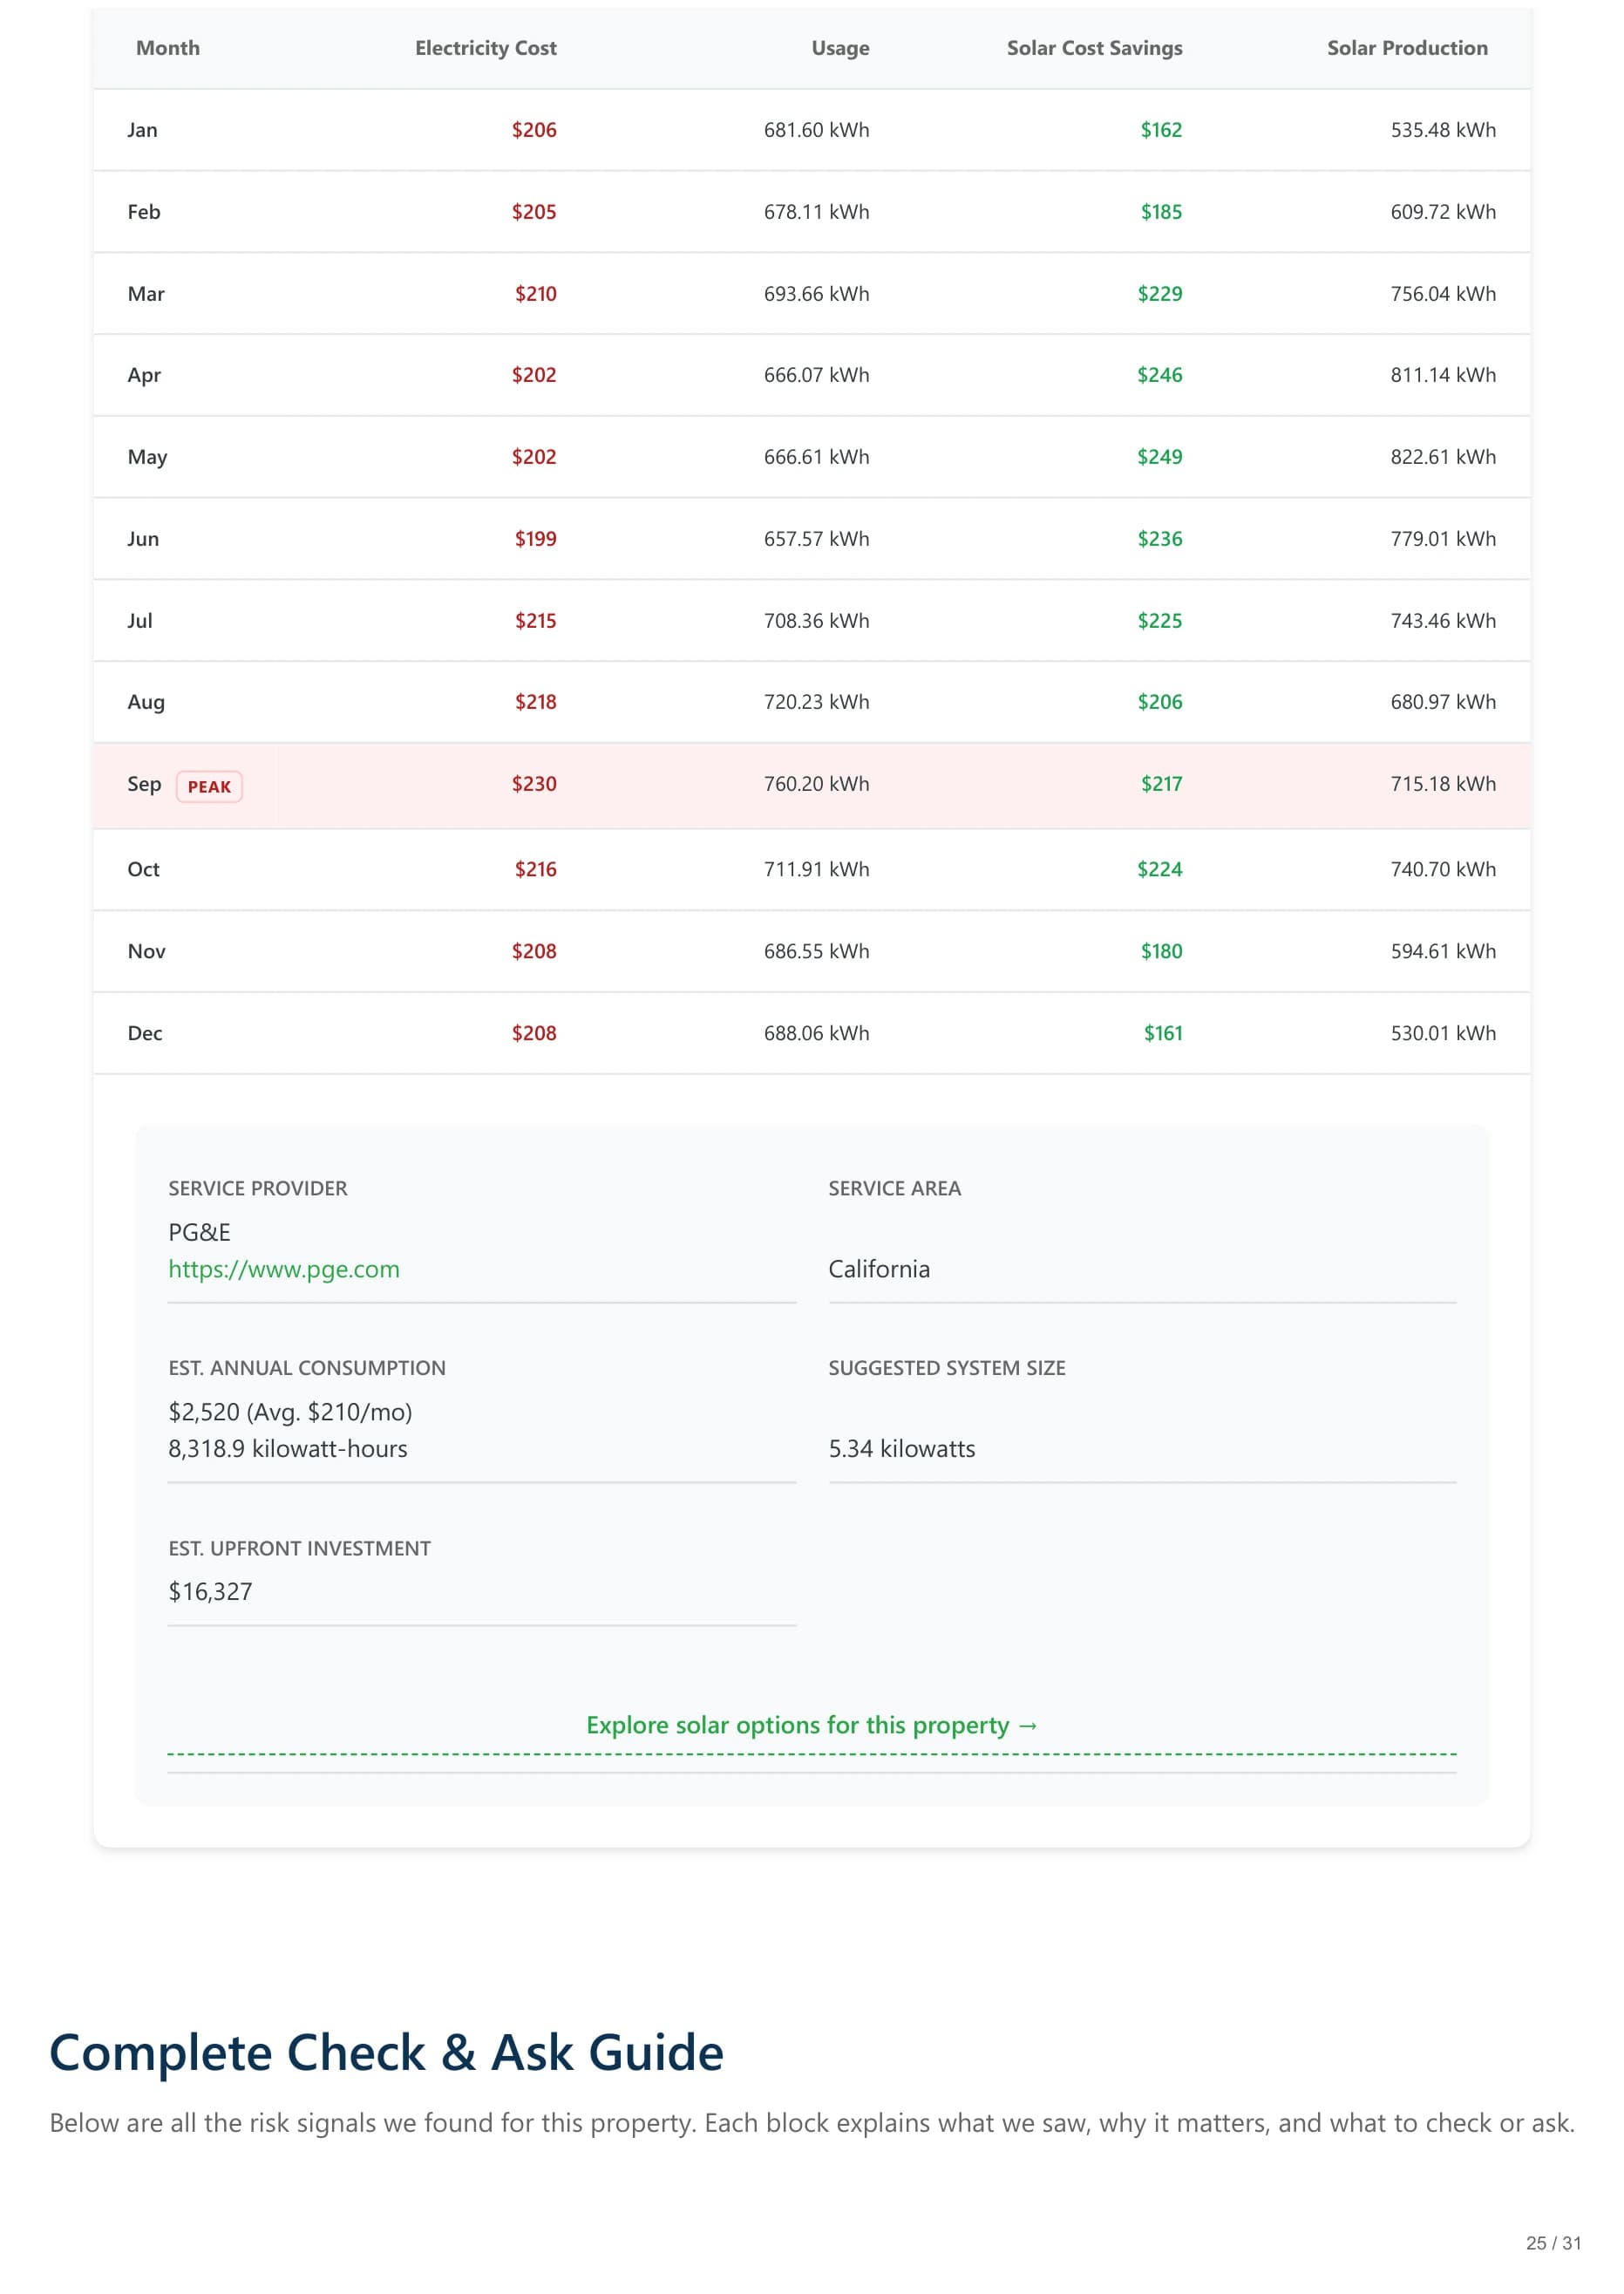Click the $249 solar savings value
The image size is (1624, 2294).
[x=1160, y=457]
